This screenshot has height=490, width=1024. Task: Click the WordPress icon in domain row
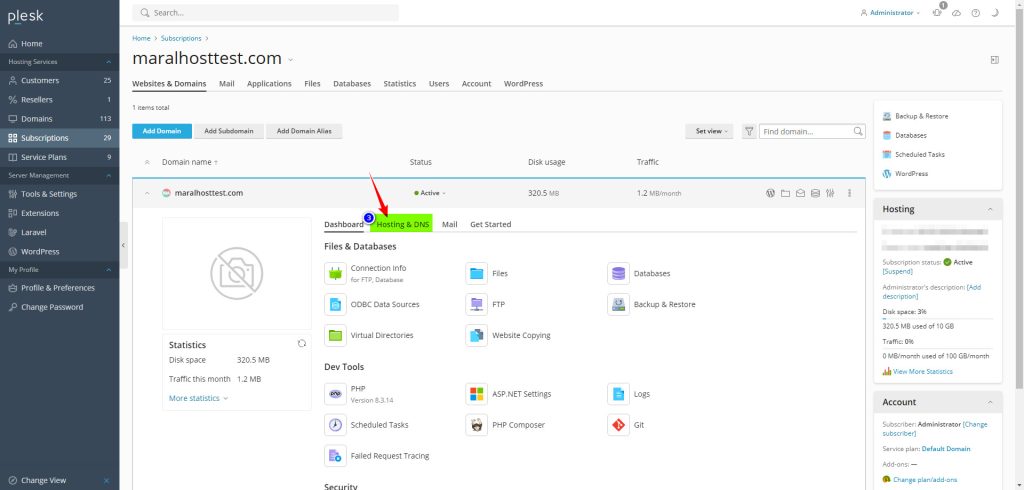click(x=770, y=193)
